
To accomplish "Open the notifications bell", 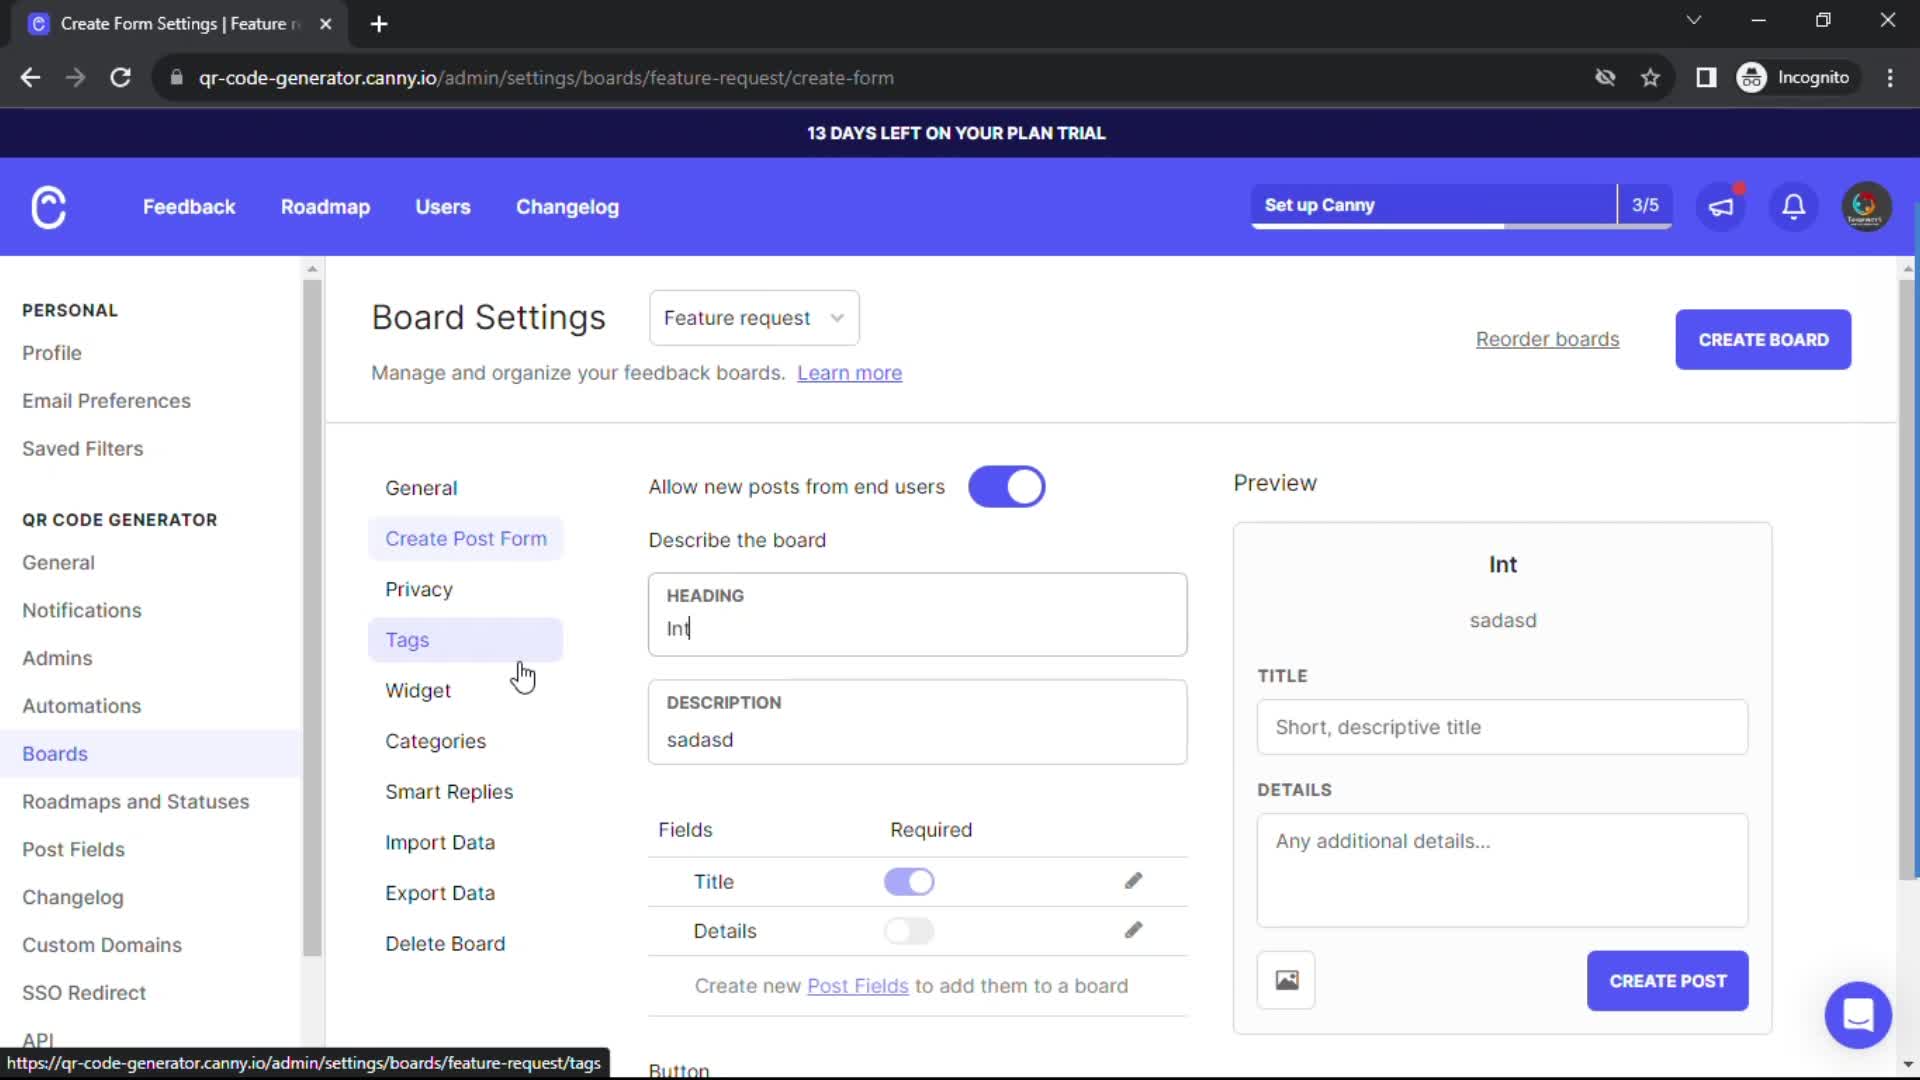I will pos(1793,207).
